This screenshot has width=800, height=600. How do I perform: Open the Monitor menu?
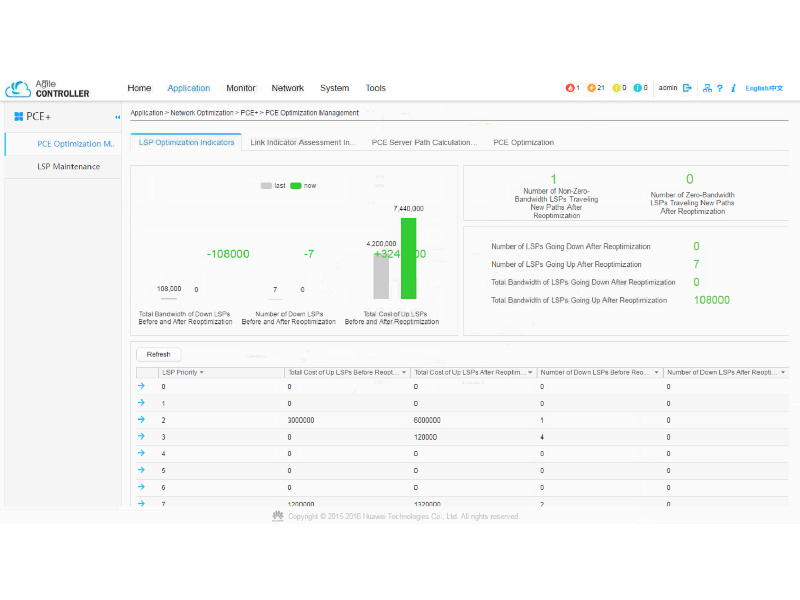pyautogui.click(x=241, y=88)
